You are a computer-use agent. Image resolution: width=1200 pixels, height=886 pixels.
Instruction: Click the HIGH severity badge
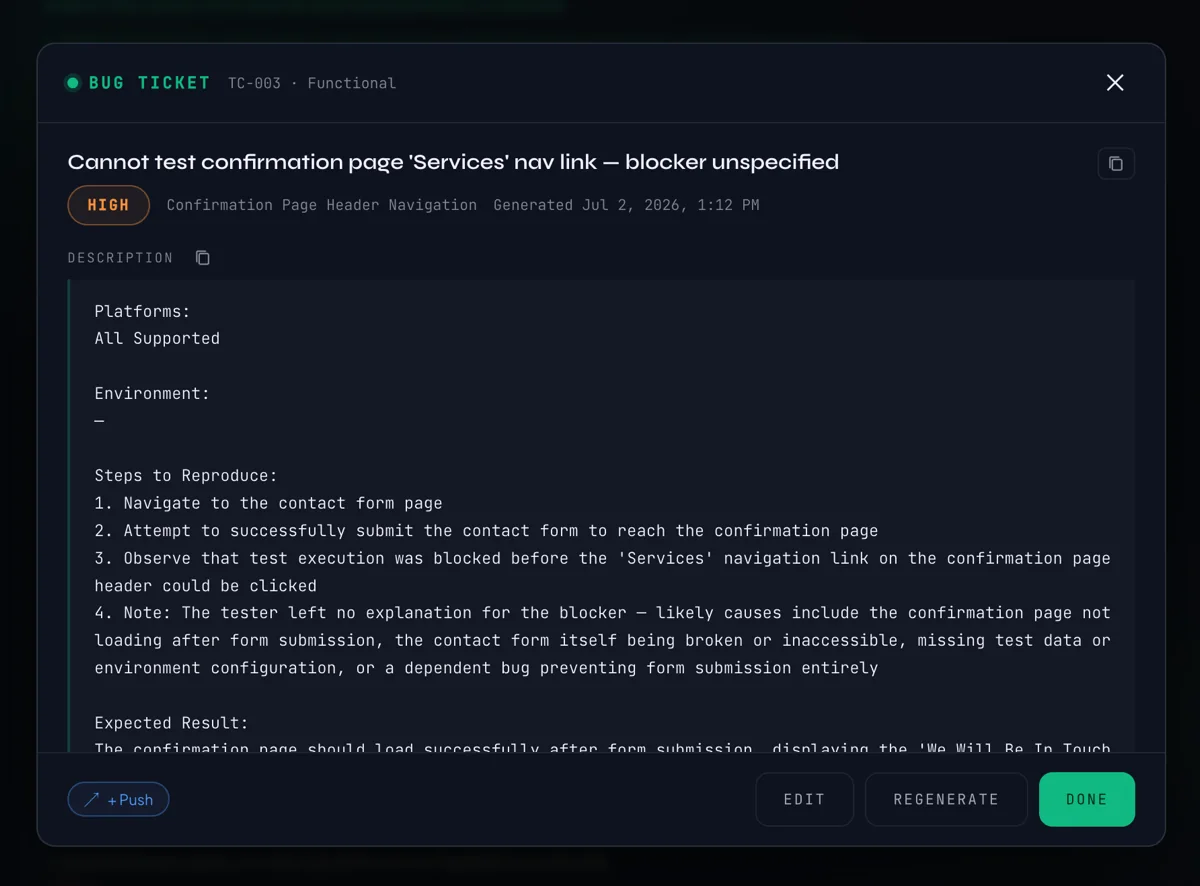108,205
